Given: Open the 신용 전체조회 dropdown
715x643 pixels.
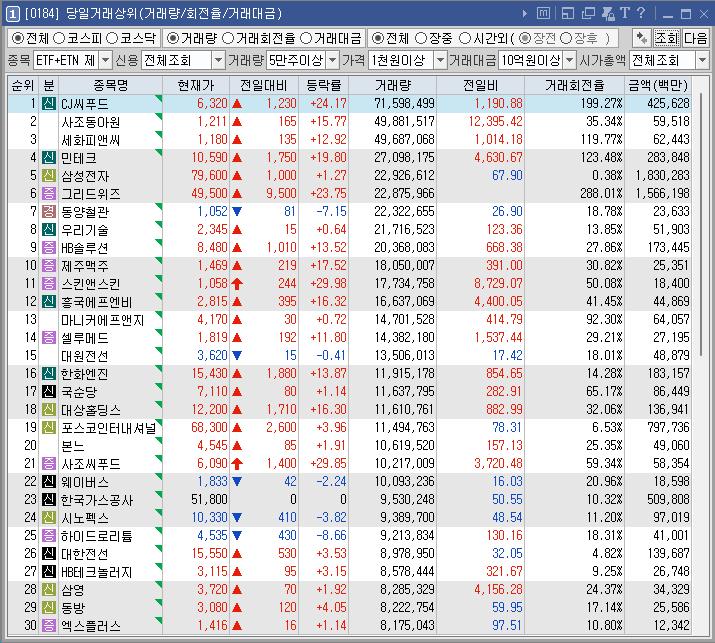Looking at the screenshot, I should pos(218,60).
